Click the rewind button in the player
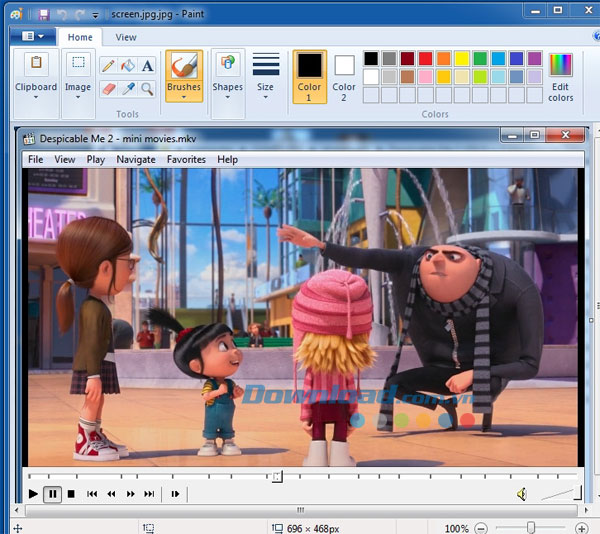 tap(111, 494)
